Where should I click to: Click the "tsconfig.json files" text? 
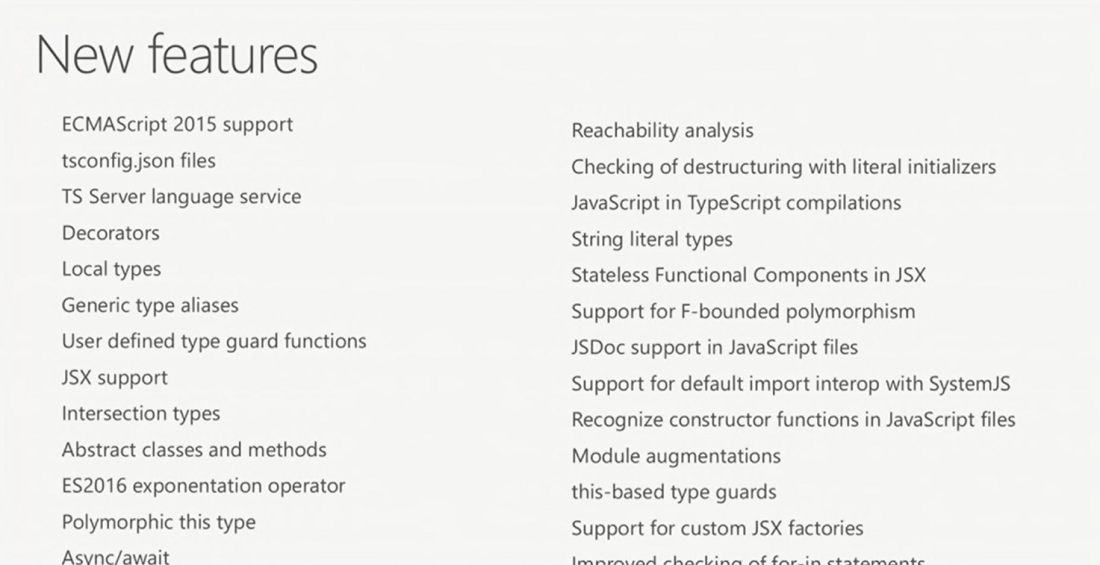pyautogui.click(x=138, y=161)
